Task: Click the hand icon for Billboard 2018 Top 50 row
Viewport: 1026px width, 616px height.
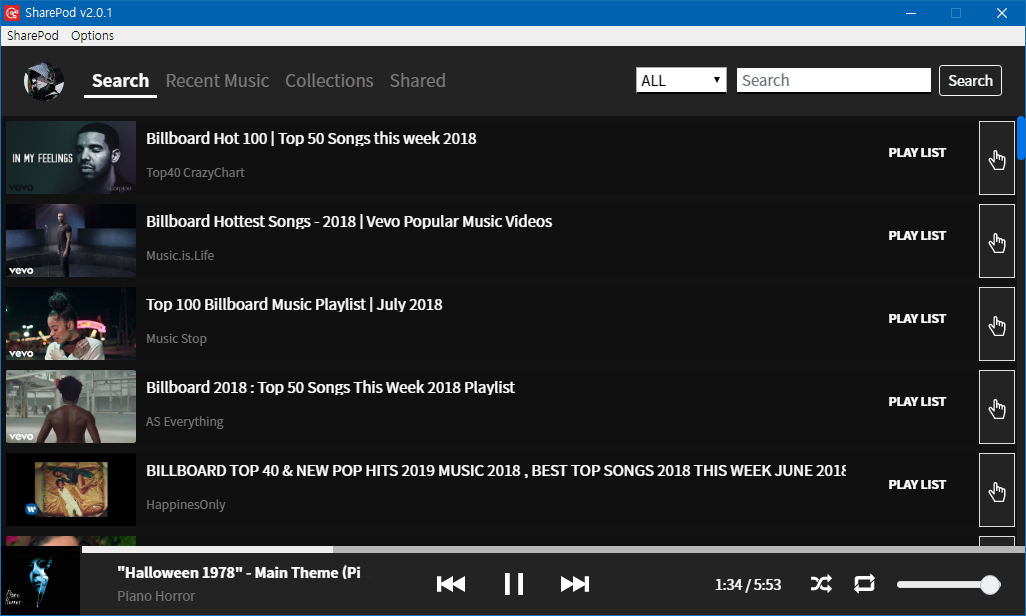Action: [997, 407]
